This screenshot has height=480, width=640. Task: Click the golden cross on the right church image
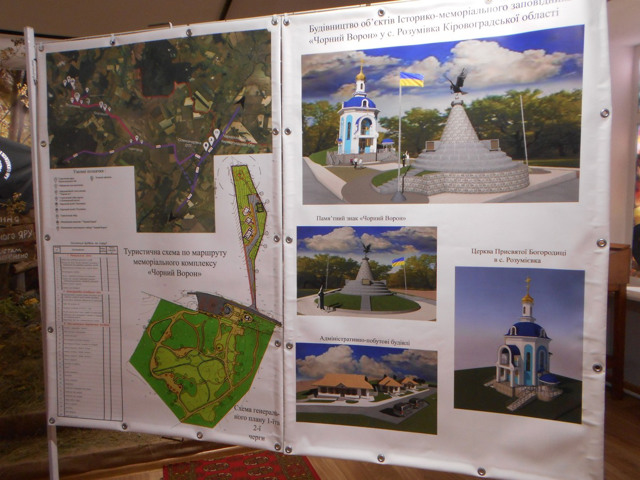[527, 284]
